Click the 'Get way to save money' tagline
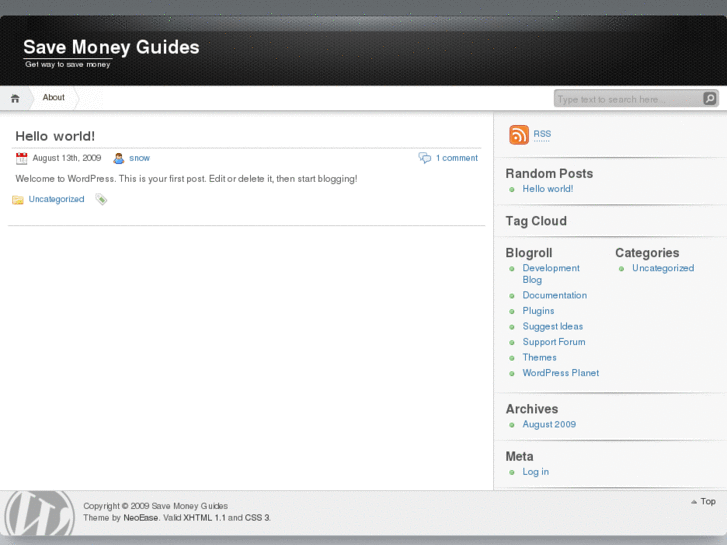The height and width of the screenshot is (545, 727). click(68, 64)
